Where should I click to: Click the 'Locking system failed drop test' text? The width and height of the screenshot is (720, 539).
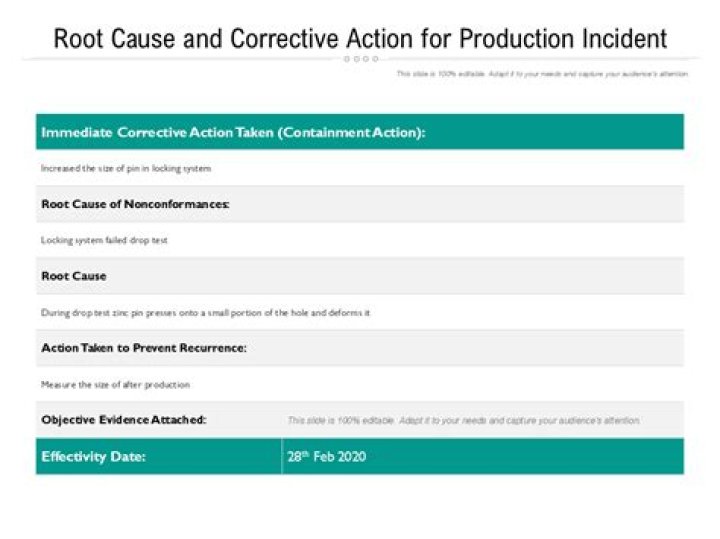104,240
